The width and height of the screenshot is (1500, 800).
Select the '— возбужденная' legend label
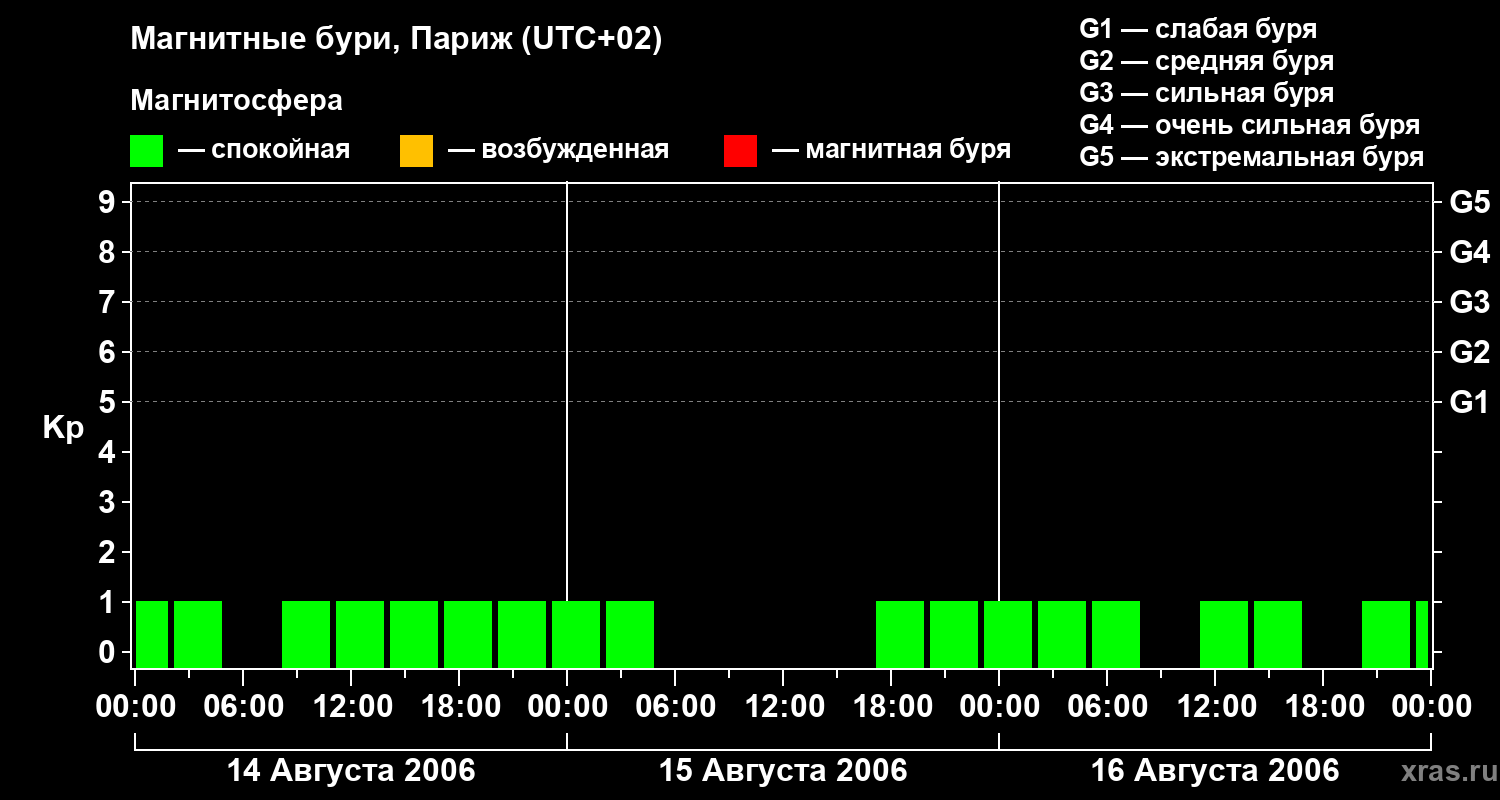point(559,150)
